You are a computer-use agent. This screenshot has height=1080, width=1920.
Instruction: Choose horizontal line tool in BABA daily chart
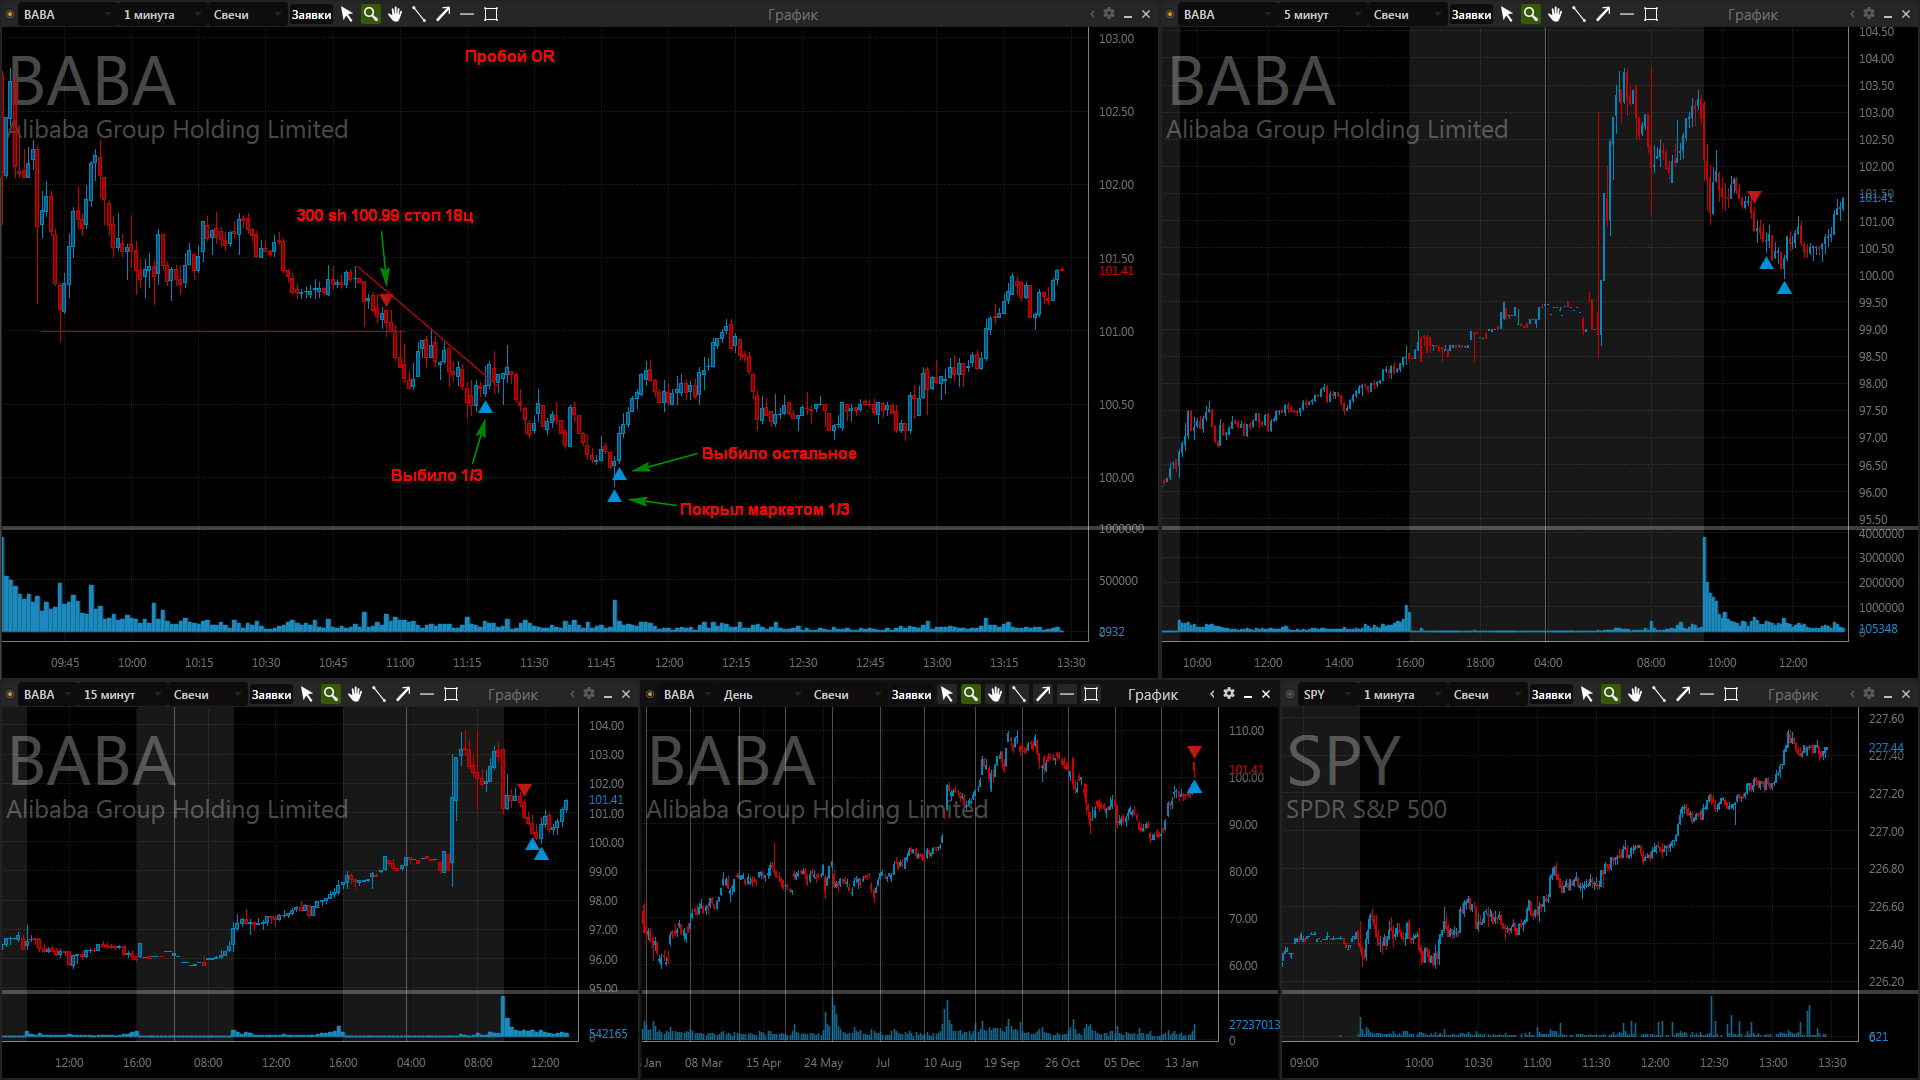[1067, 694]
